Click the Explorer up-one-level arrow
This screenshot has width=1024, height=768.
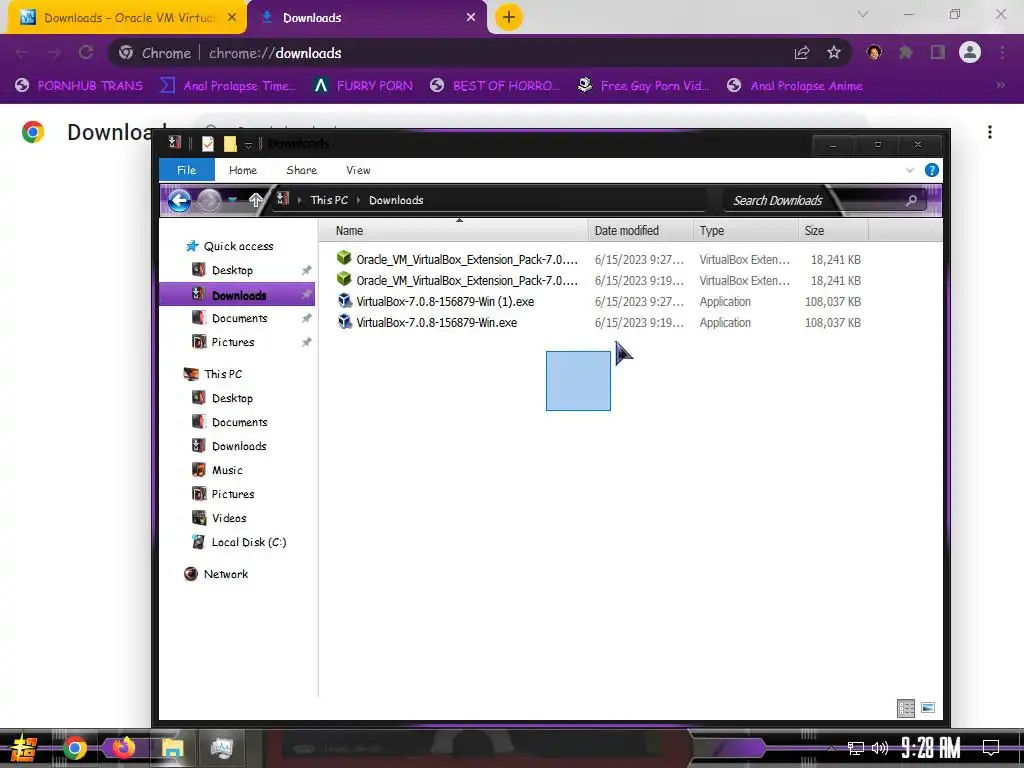click(255, 200)
